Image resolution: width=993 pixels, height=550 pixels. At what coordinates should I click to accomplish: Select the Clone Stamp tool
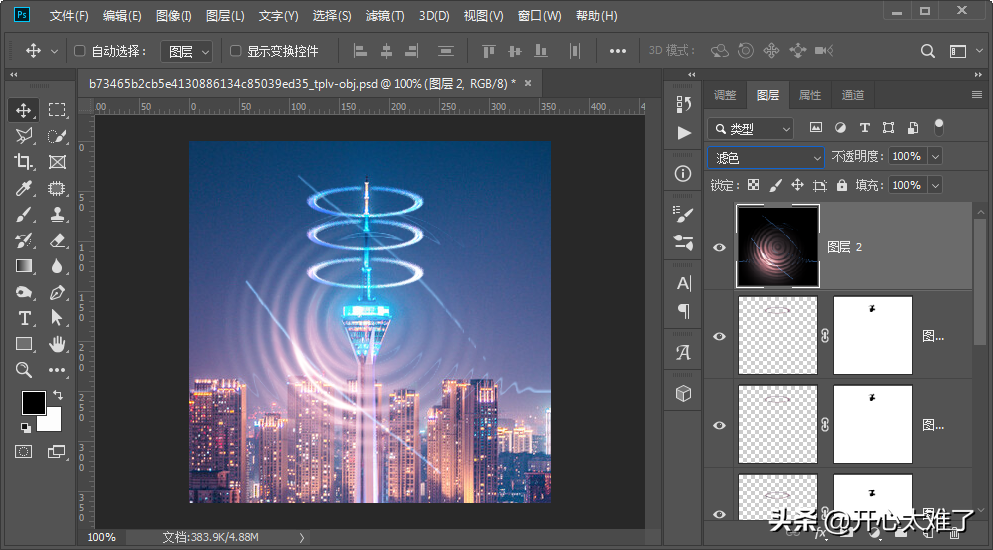[57, 214]
